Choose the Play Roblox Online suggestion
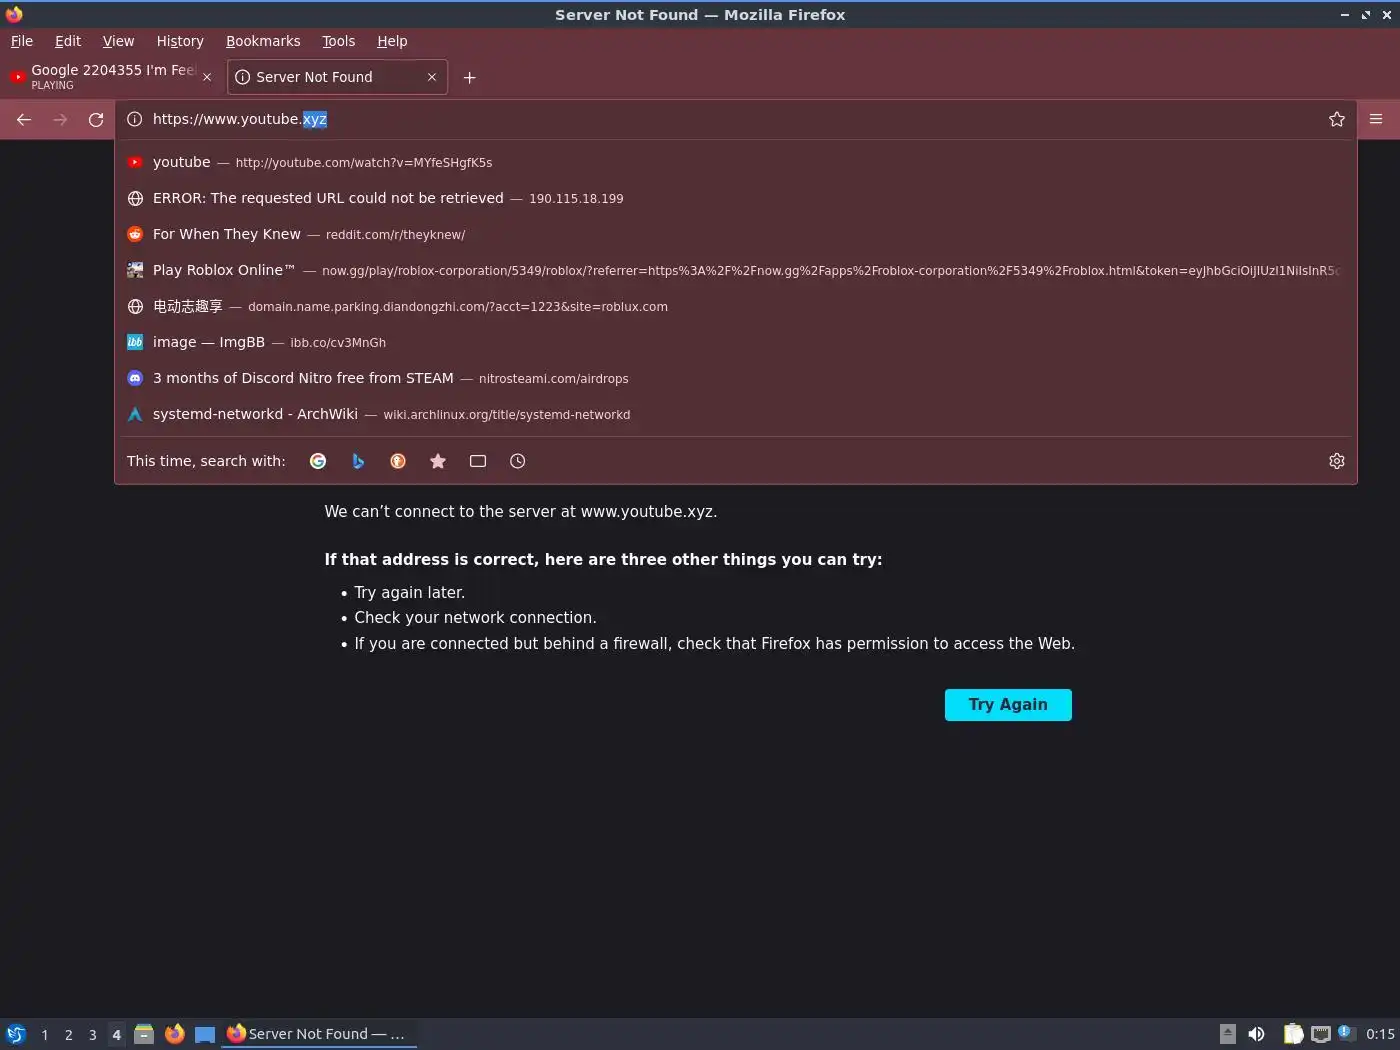Screen dimensions: 1400x1050 pyautogui.click(x=735, y=270)
